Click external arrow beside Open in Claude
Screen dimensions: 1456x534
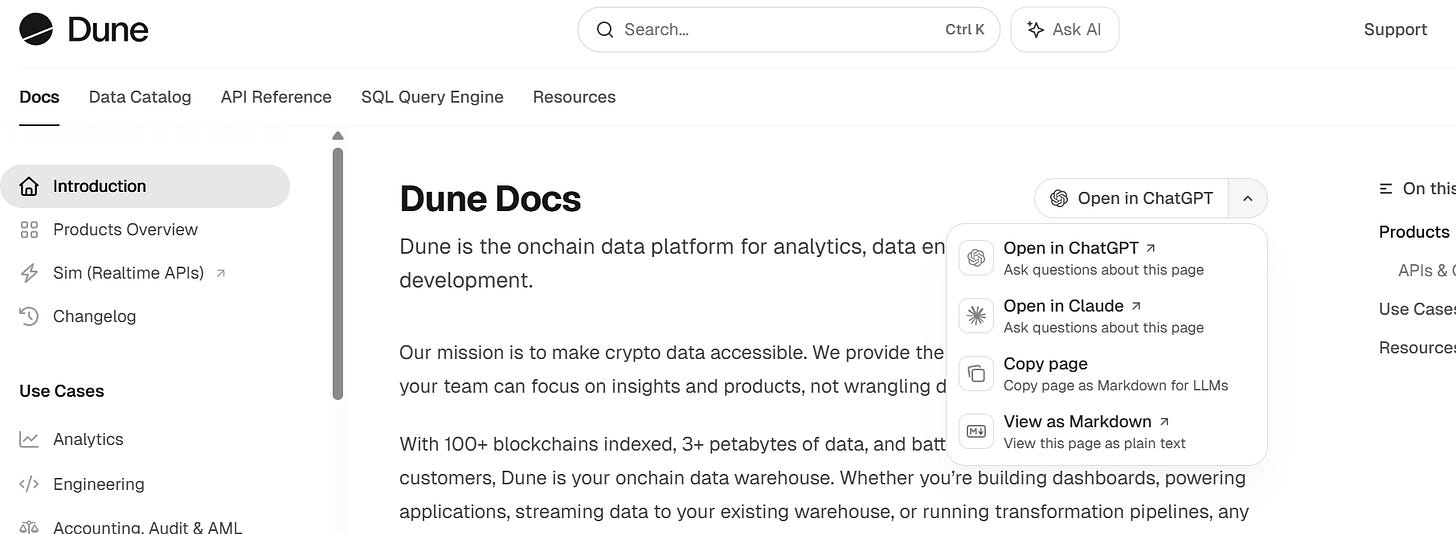(1136, 306)
